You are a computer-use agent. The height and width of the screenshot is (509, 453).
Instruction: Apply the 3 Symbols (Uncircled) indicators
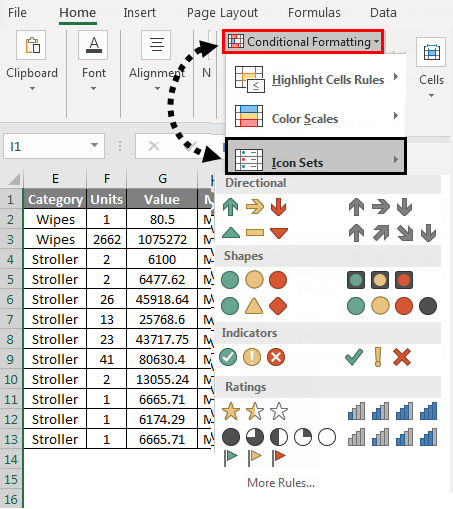[x=378, y=357]
